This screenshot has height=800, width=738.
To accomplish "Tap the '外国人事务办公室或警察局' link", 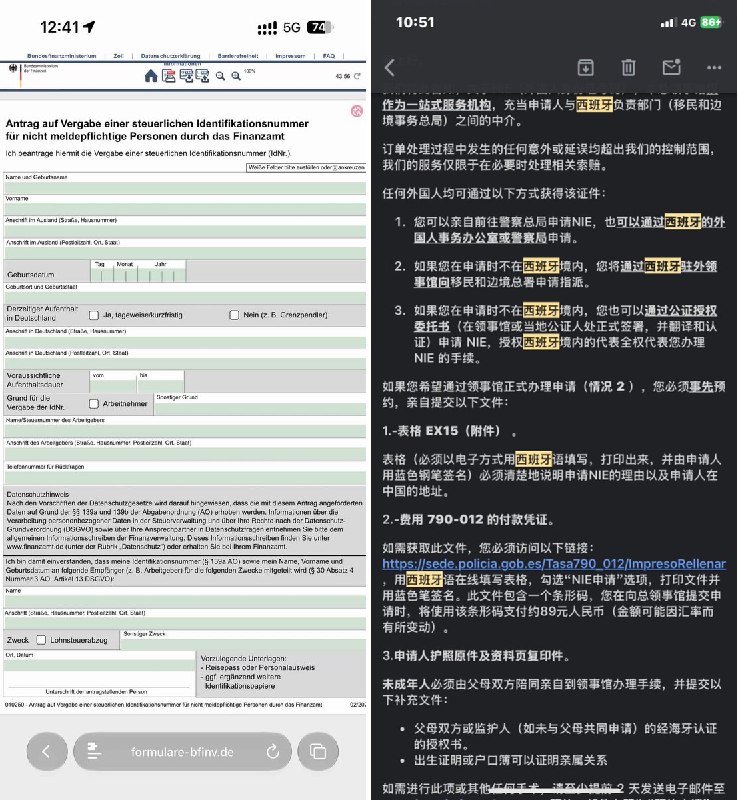I will pos(480,238).
